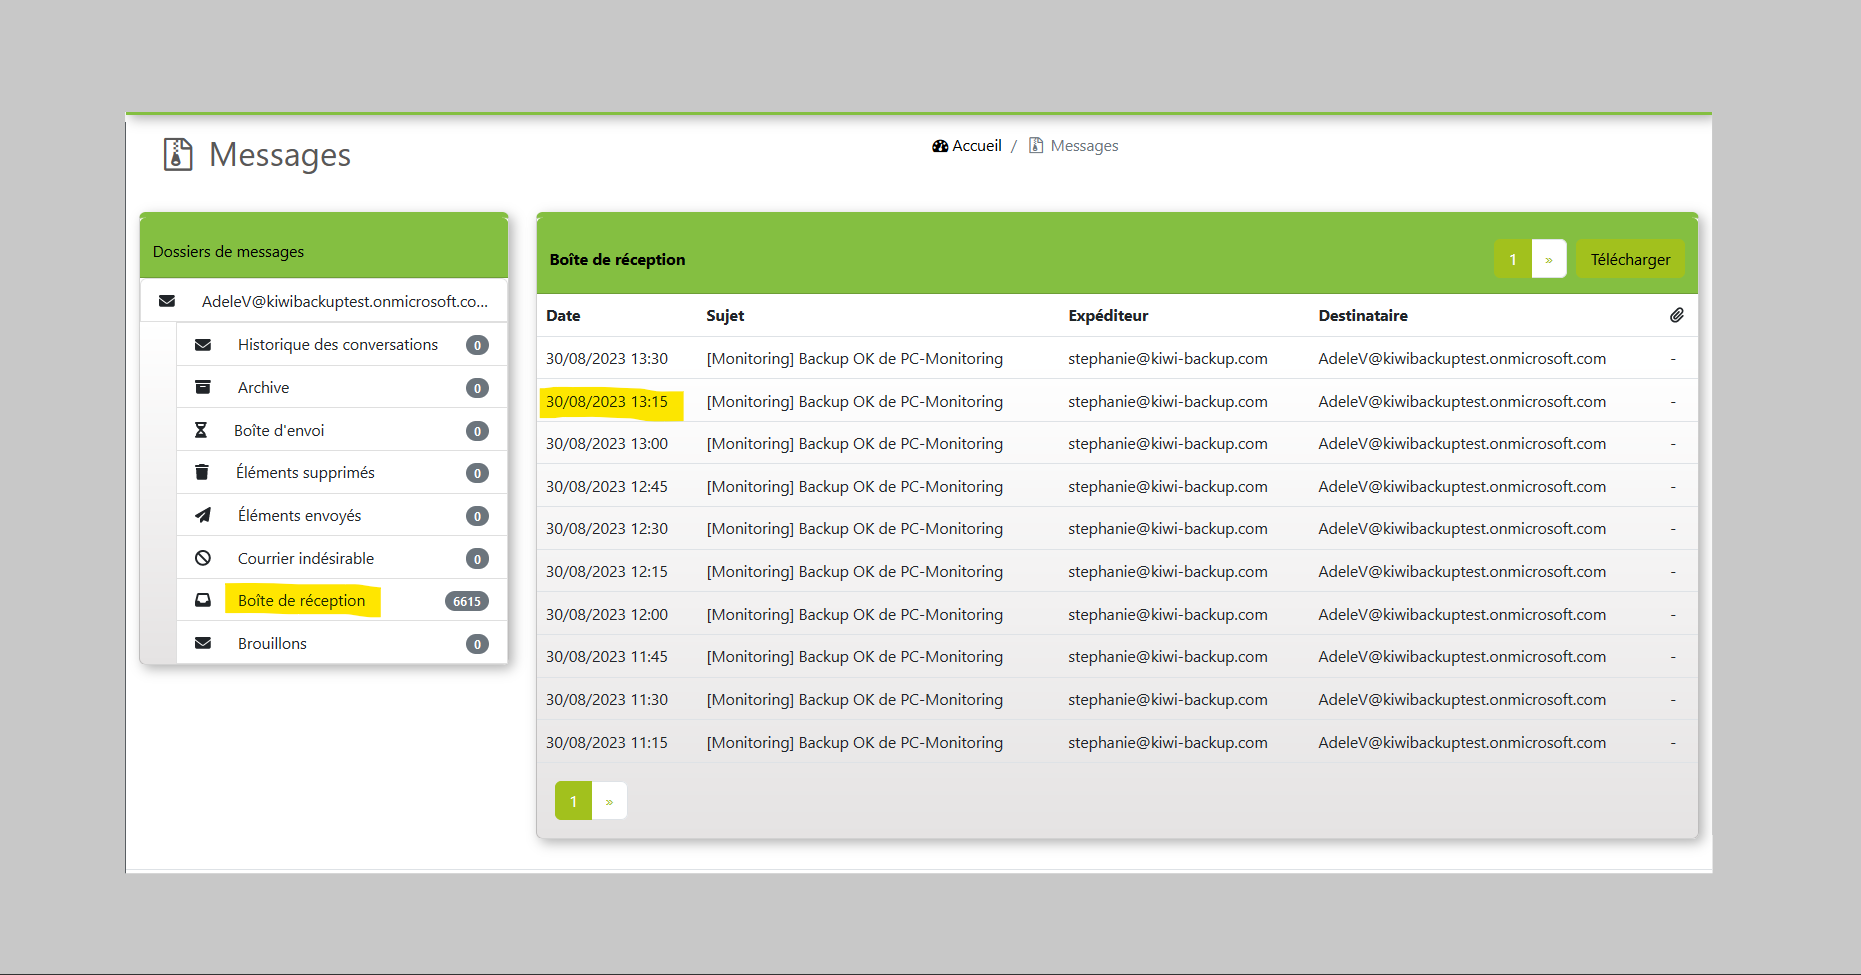Click the Messages page title icon
The image size is (1861, 975).
(178, 154)
